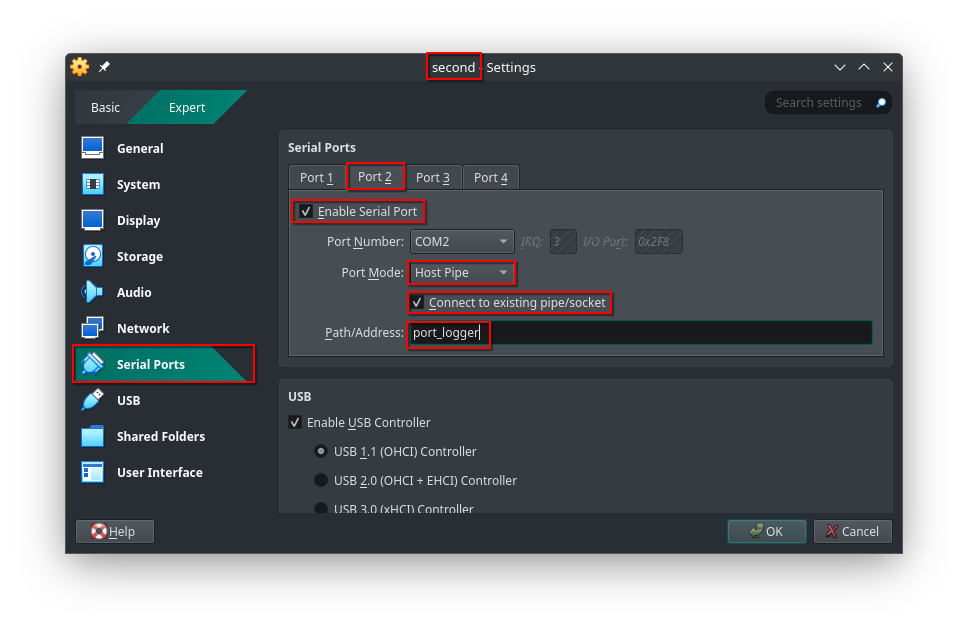The image size is (968, 631).
Task: Switch to the Basic settings tab
Action: (x=105, y=107)
